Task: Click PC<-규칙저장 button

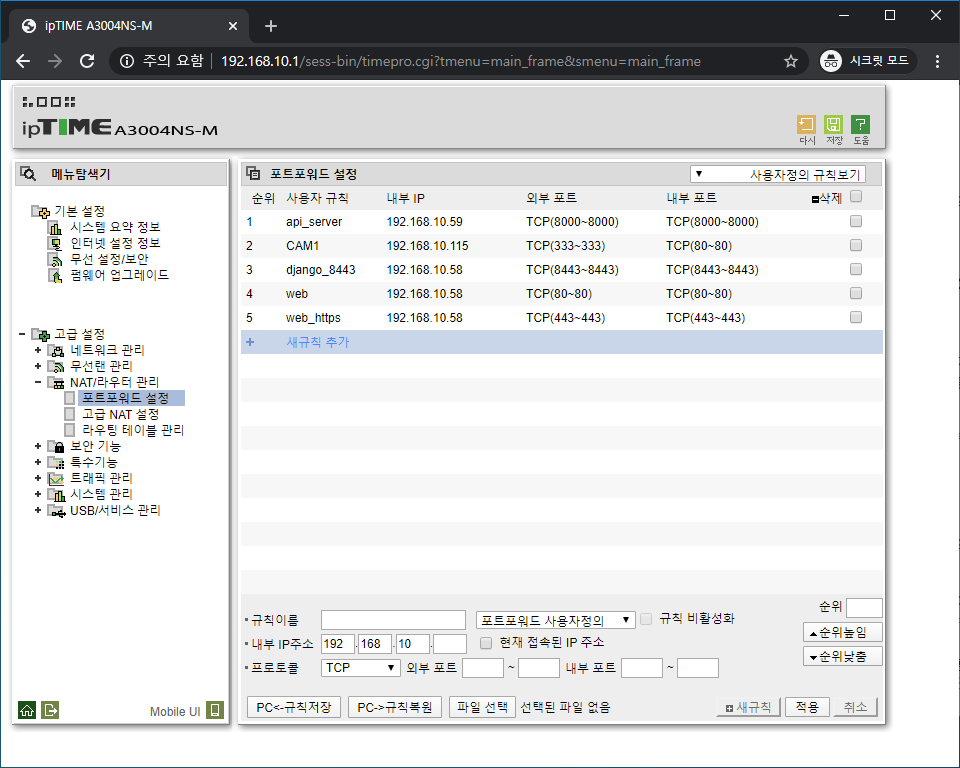Action: pyautogui.click(x=294, y=707)
